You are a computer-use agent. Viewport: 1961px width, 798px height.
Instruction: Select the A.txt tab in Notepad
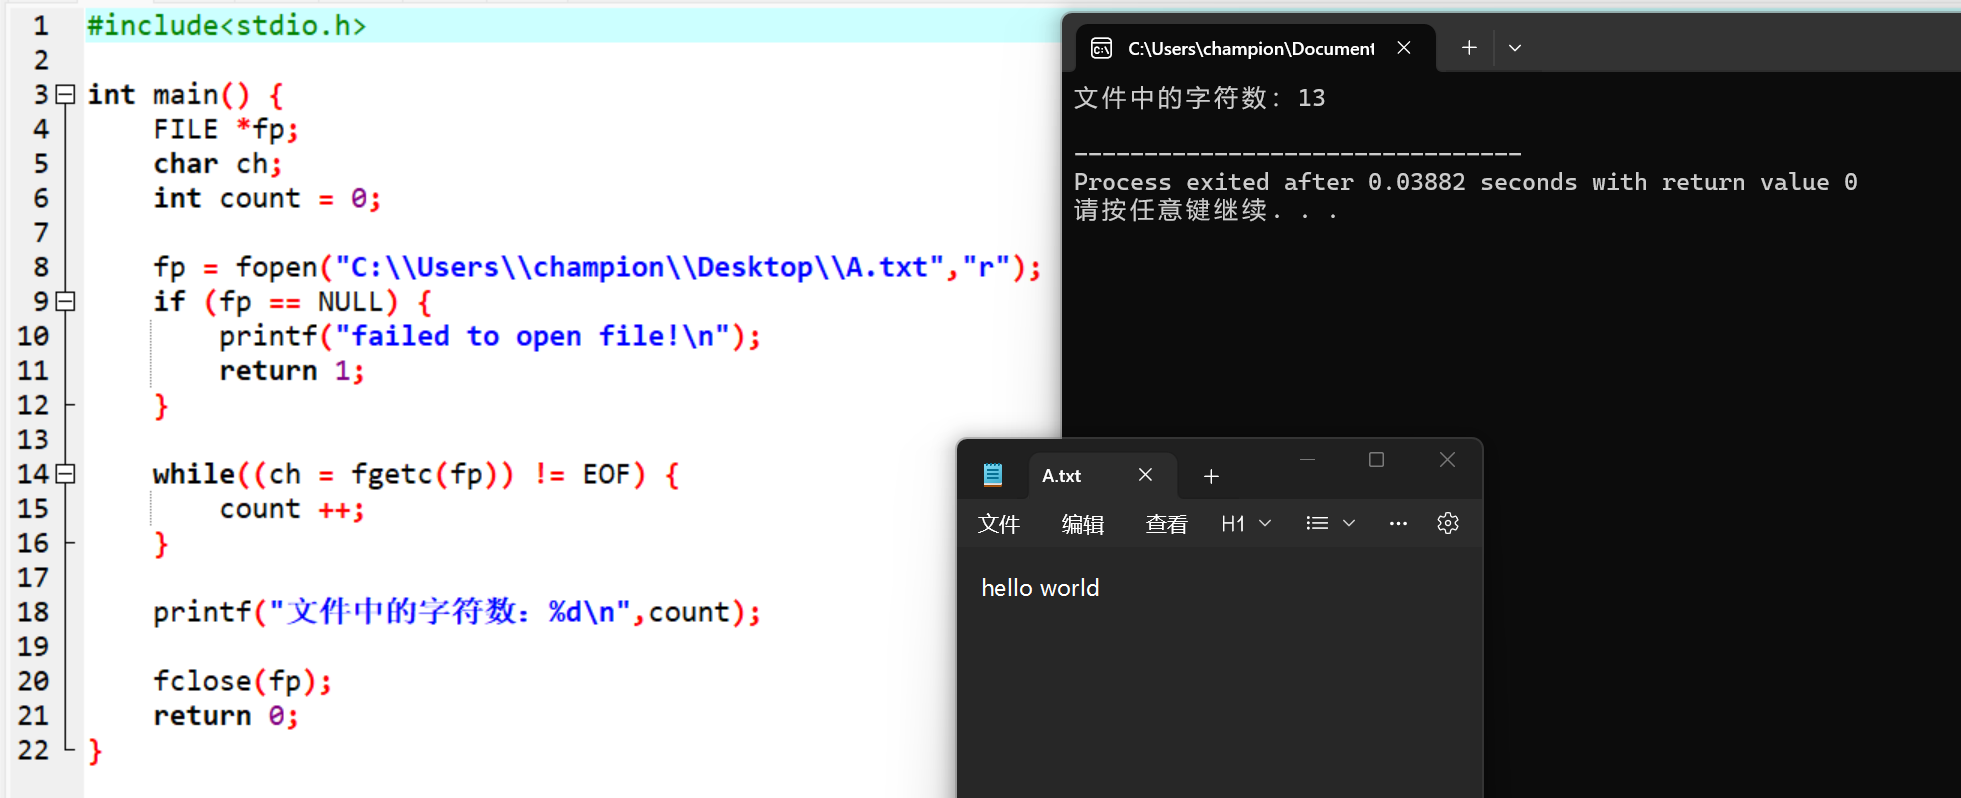1102,476
